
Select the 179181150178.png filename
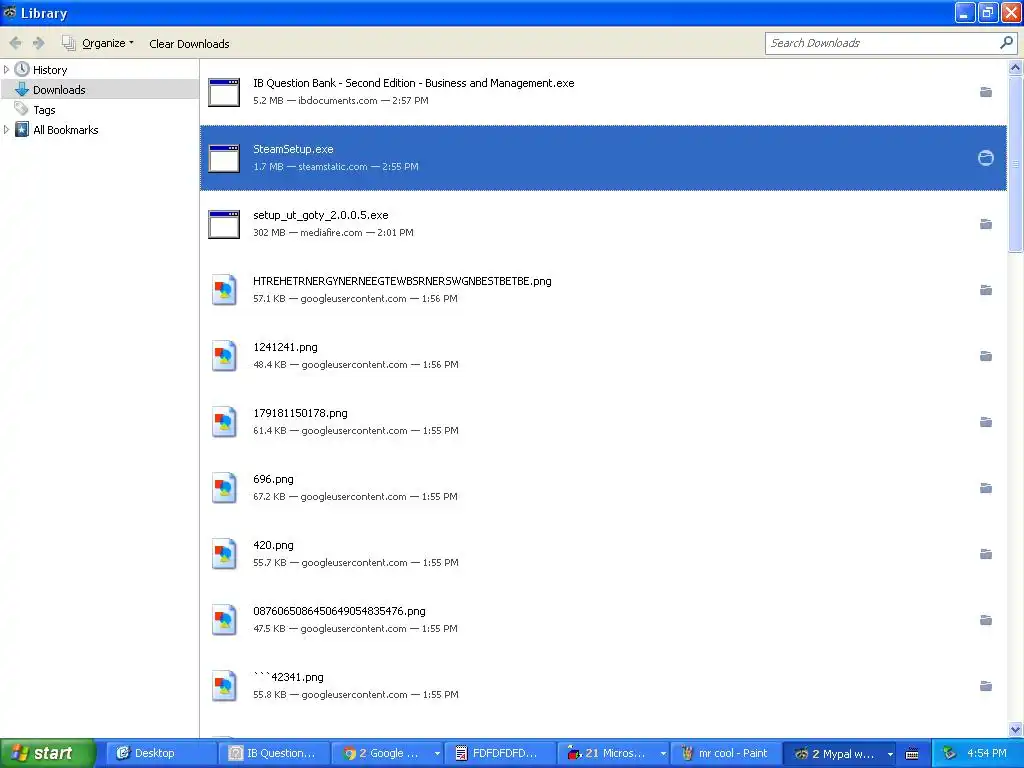point(300,413)
